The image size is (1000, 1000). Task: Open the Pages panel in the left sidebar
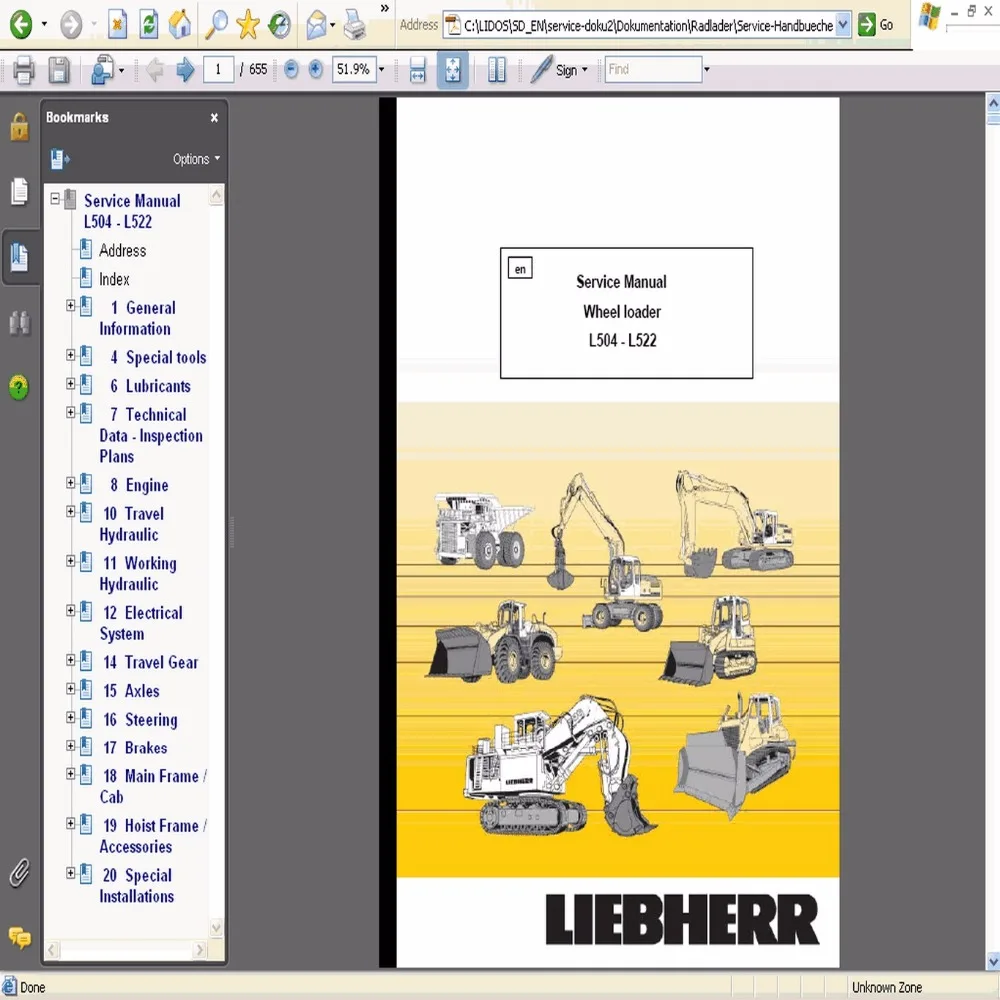(19, 191)
